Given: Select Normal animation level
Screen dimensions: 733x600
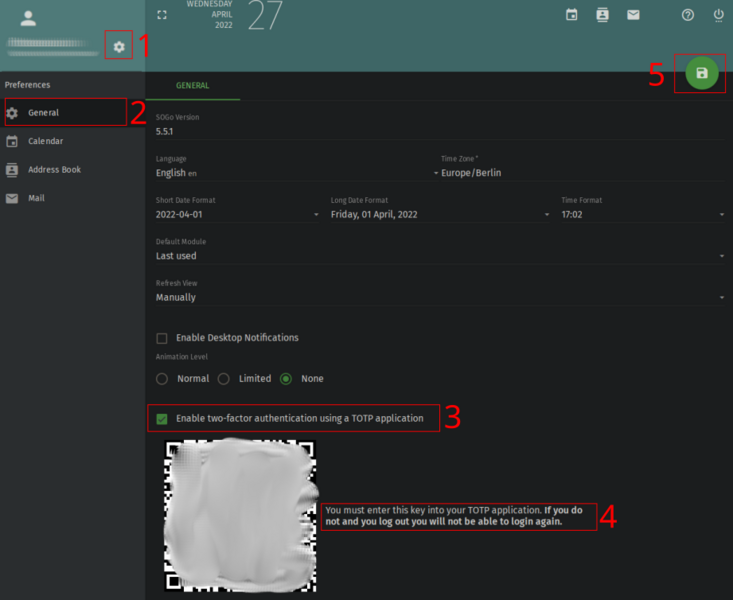Looking at the screenshot, I should 162,378.
